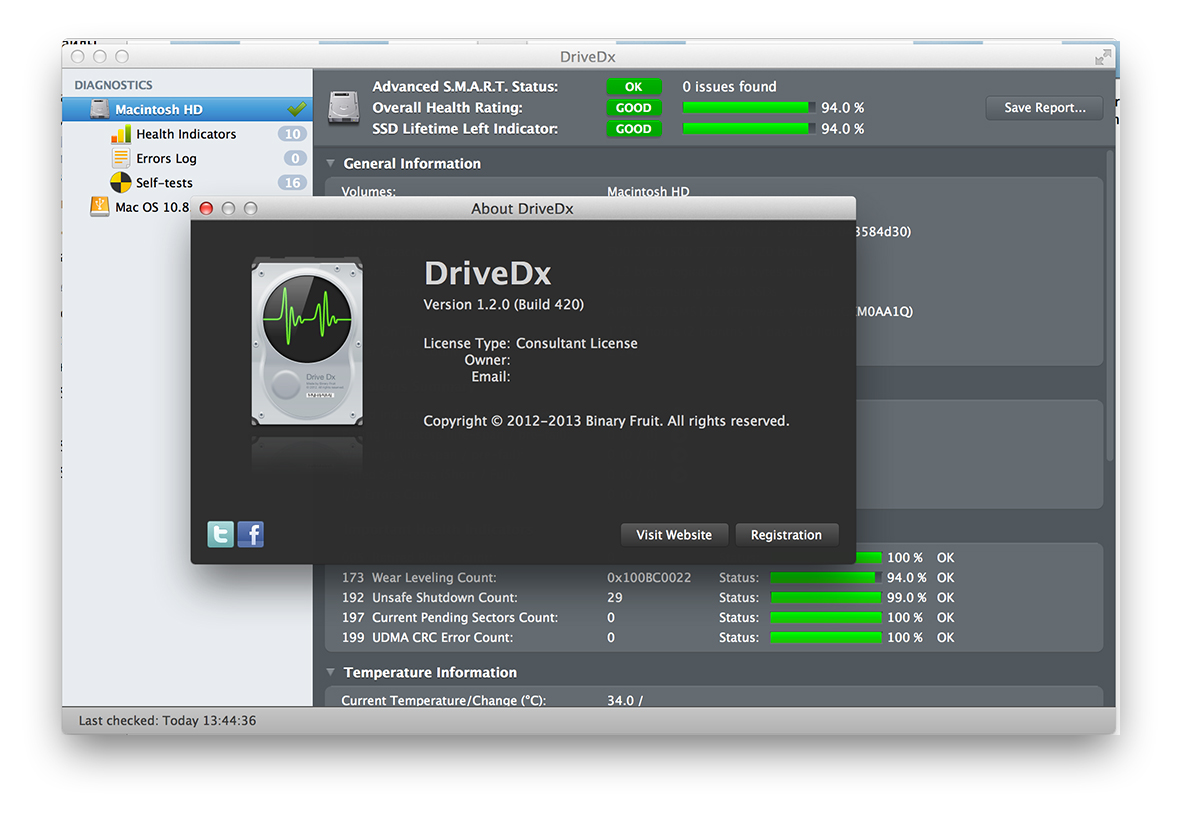Click the Health Indicators bar chart icon
This screenshot has width=1180, height=816.
pyautogui.click(x=121, y=134)
